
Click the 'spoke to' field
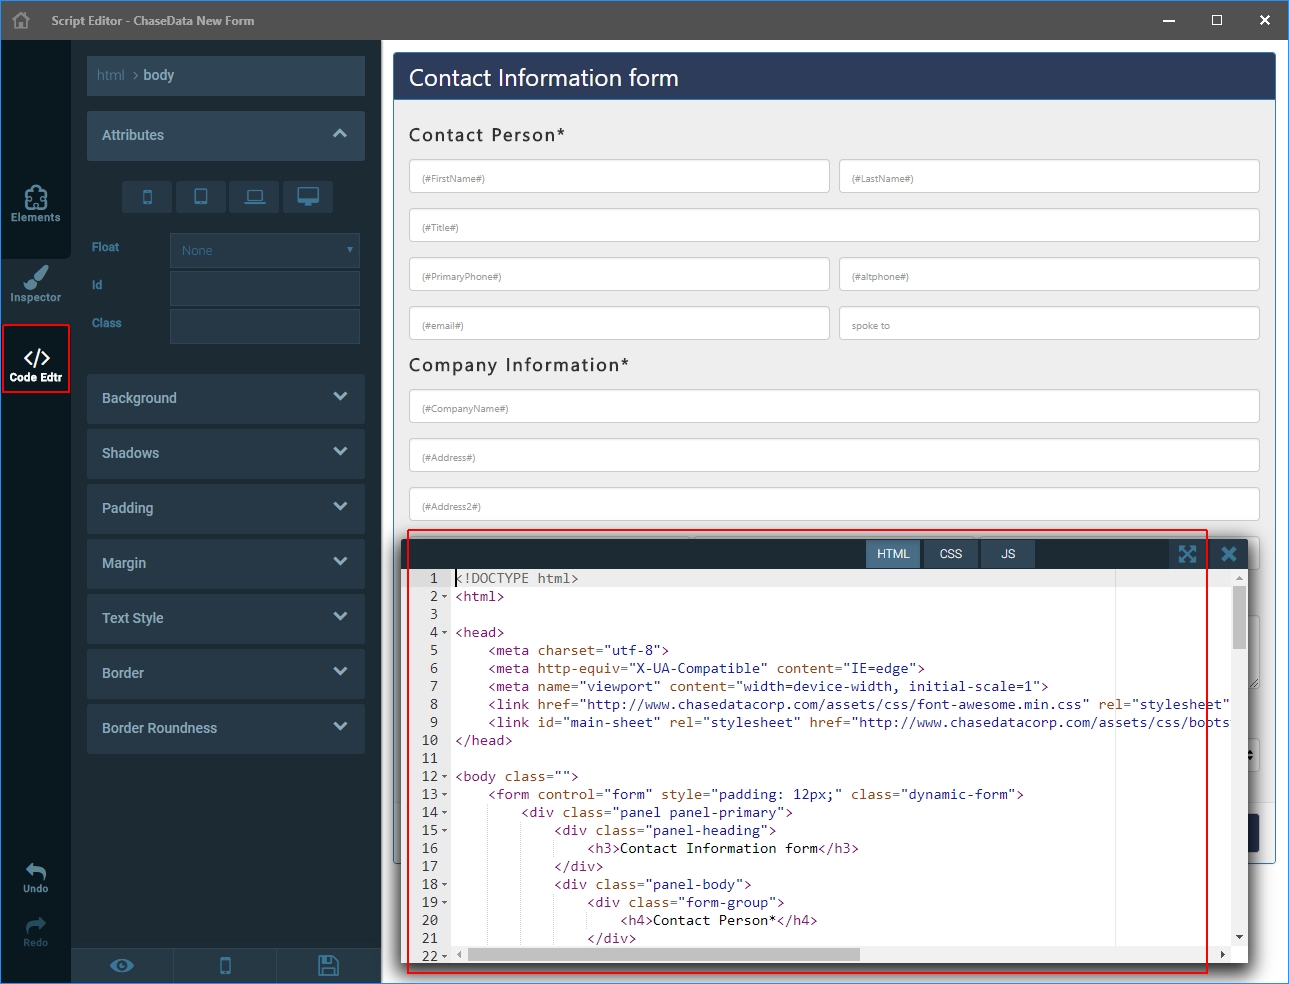click(x=1049, y=324)
